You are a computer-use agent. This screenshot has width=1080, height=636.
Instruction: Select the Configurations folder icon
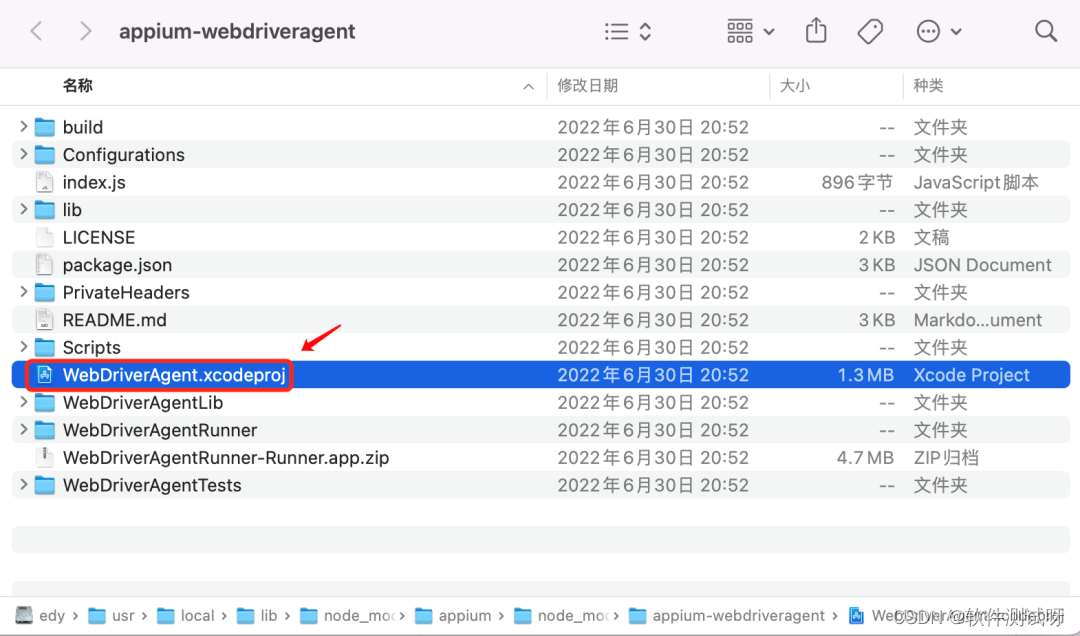(45, 154)
